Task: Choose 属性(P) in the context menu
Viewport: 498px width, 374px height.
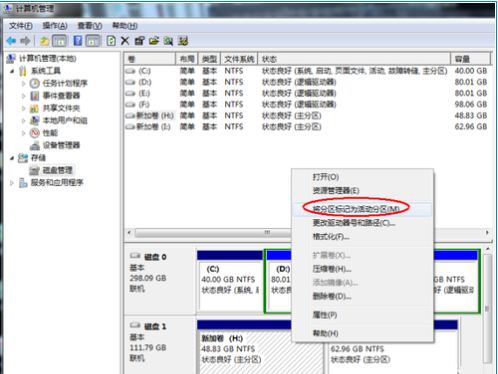Action: pos(362,315)
